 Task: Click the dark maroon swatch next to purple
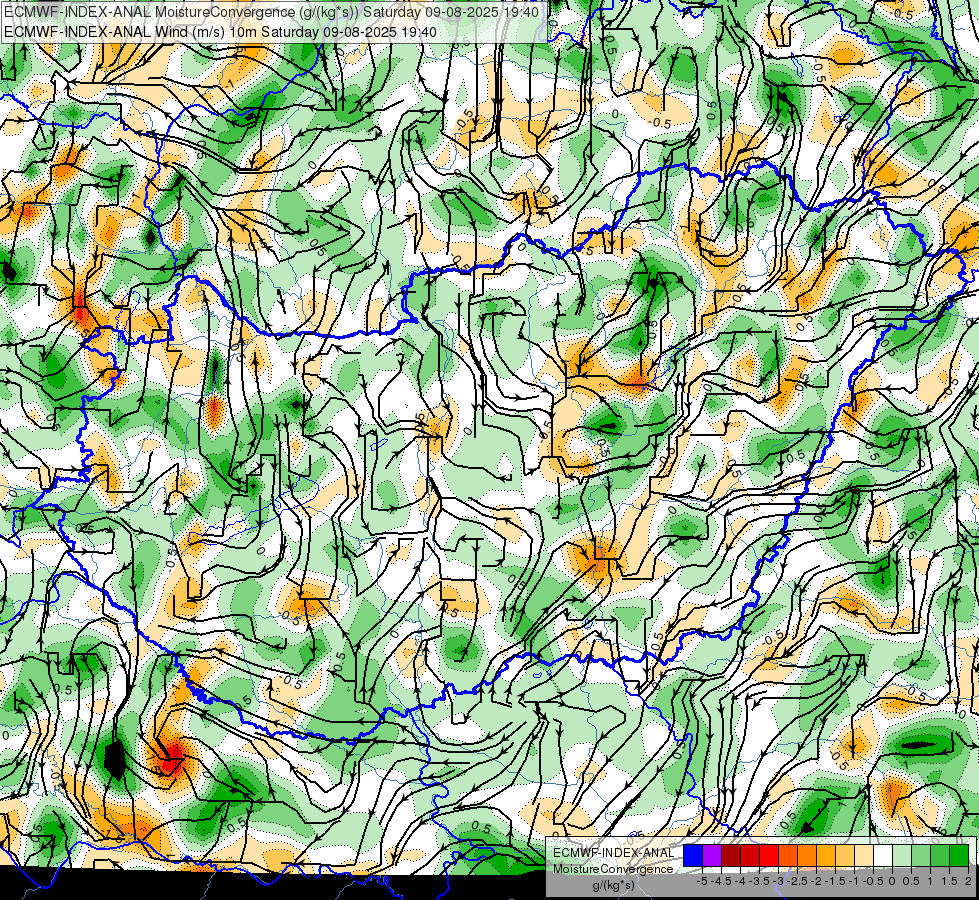pos(731,856)
